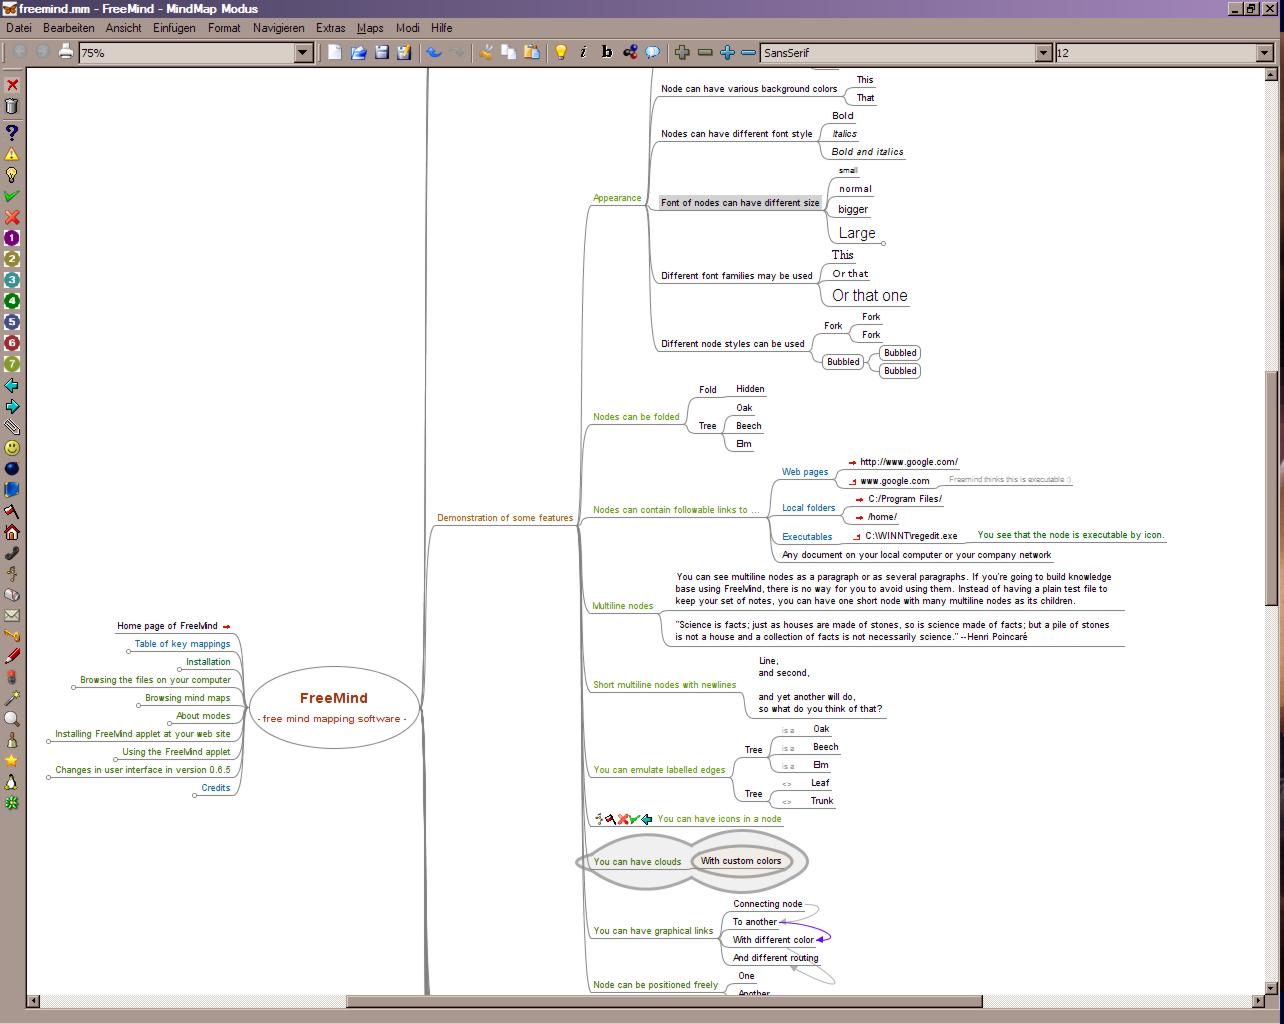The image size is (1284, 1024).
Task: Add the cyan forward arrow icon
Action: (x=12, y=406)
